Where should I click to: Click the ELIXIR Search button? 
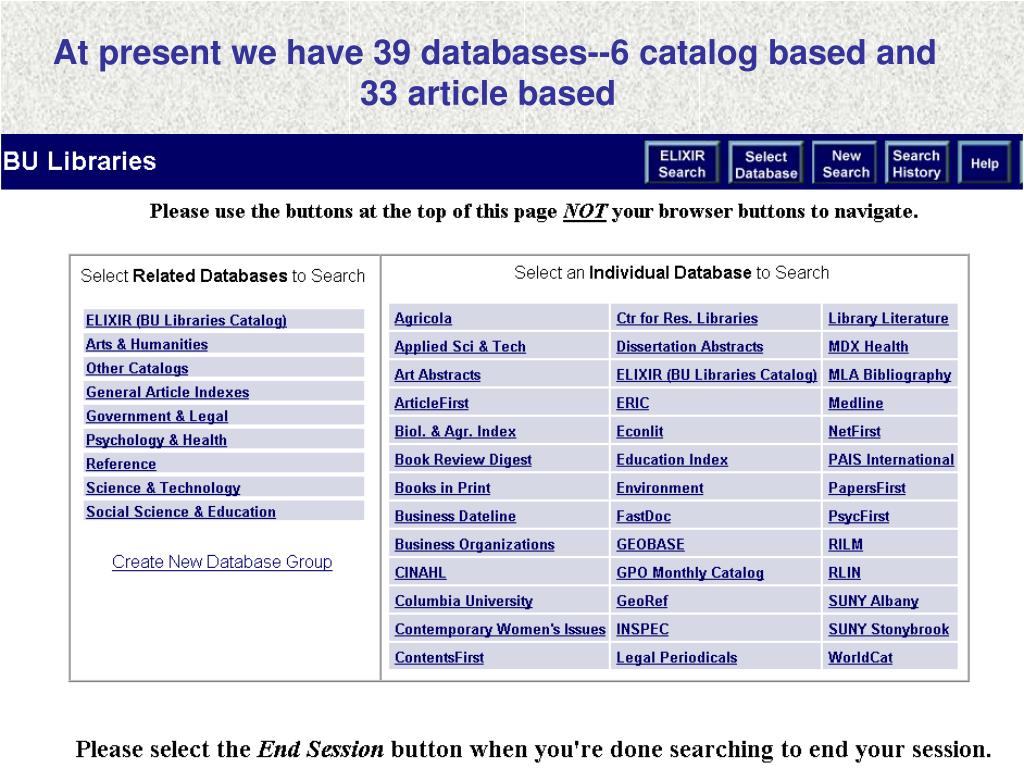point(682,163)
